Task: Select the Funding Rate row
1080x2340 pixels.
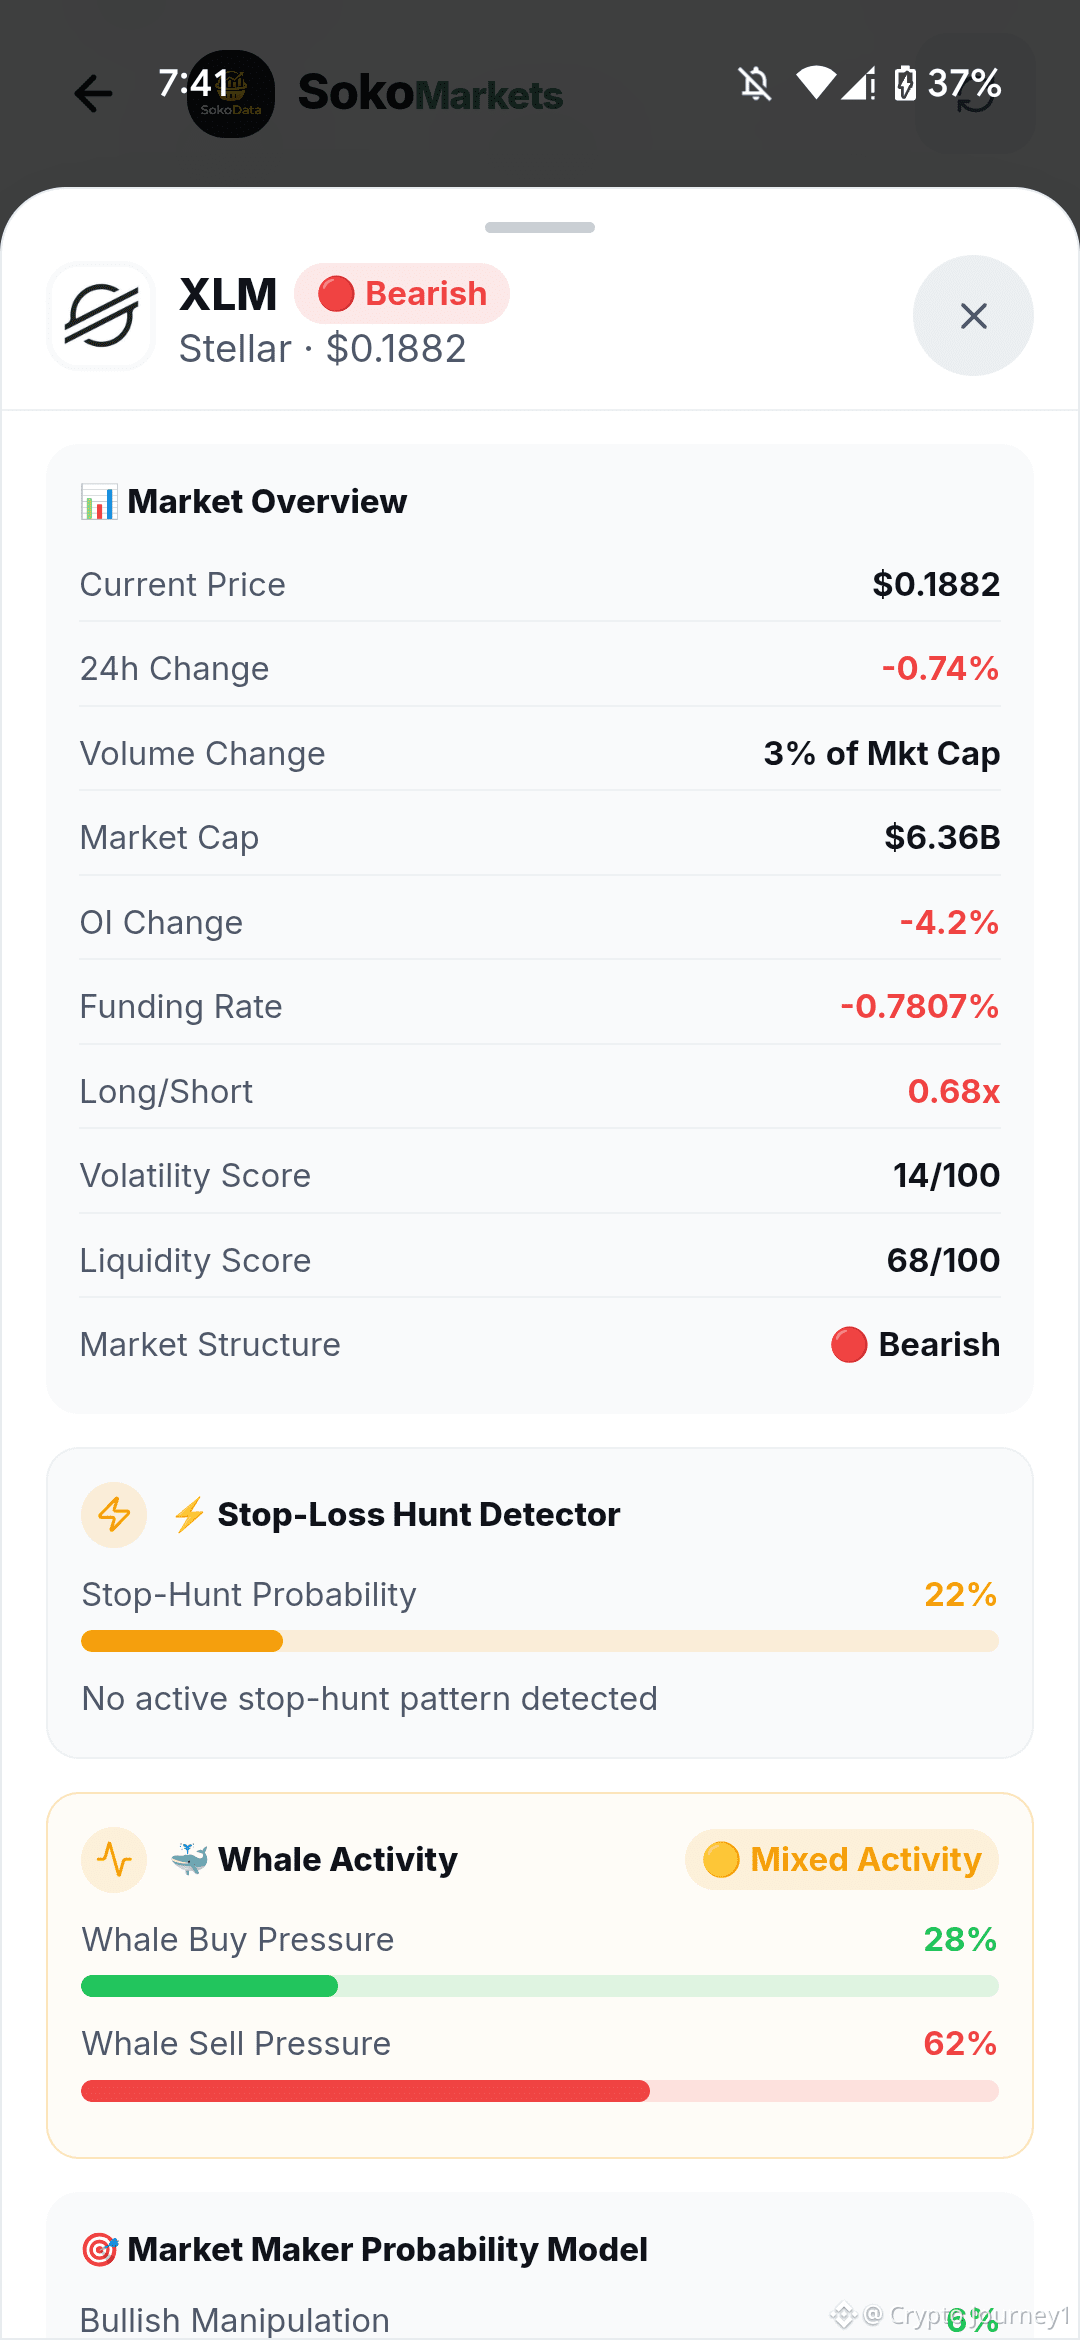Action: click(540, 1006)
